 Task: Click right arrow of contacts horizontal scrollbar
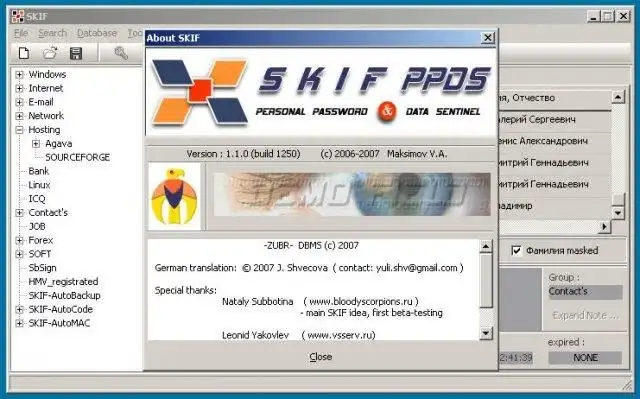[604, 226]
